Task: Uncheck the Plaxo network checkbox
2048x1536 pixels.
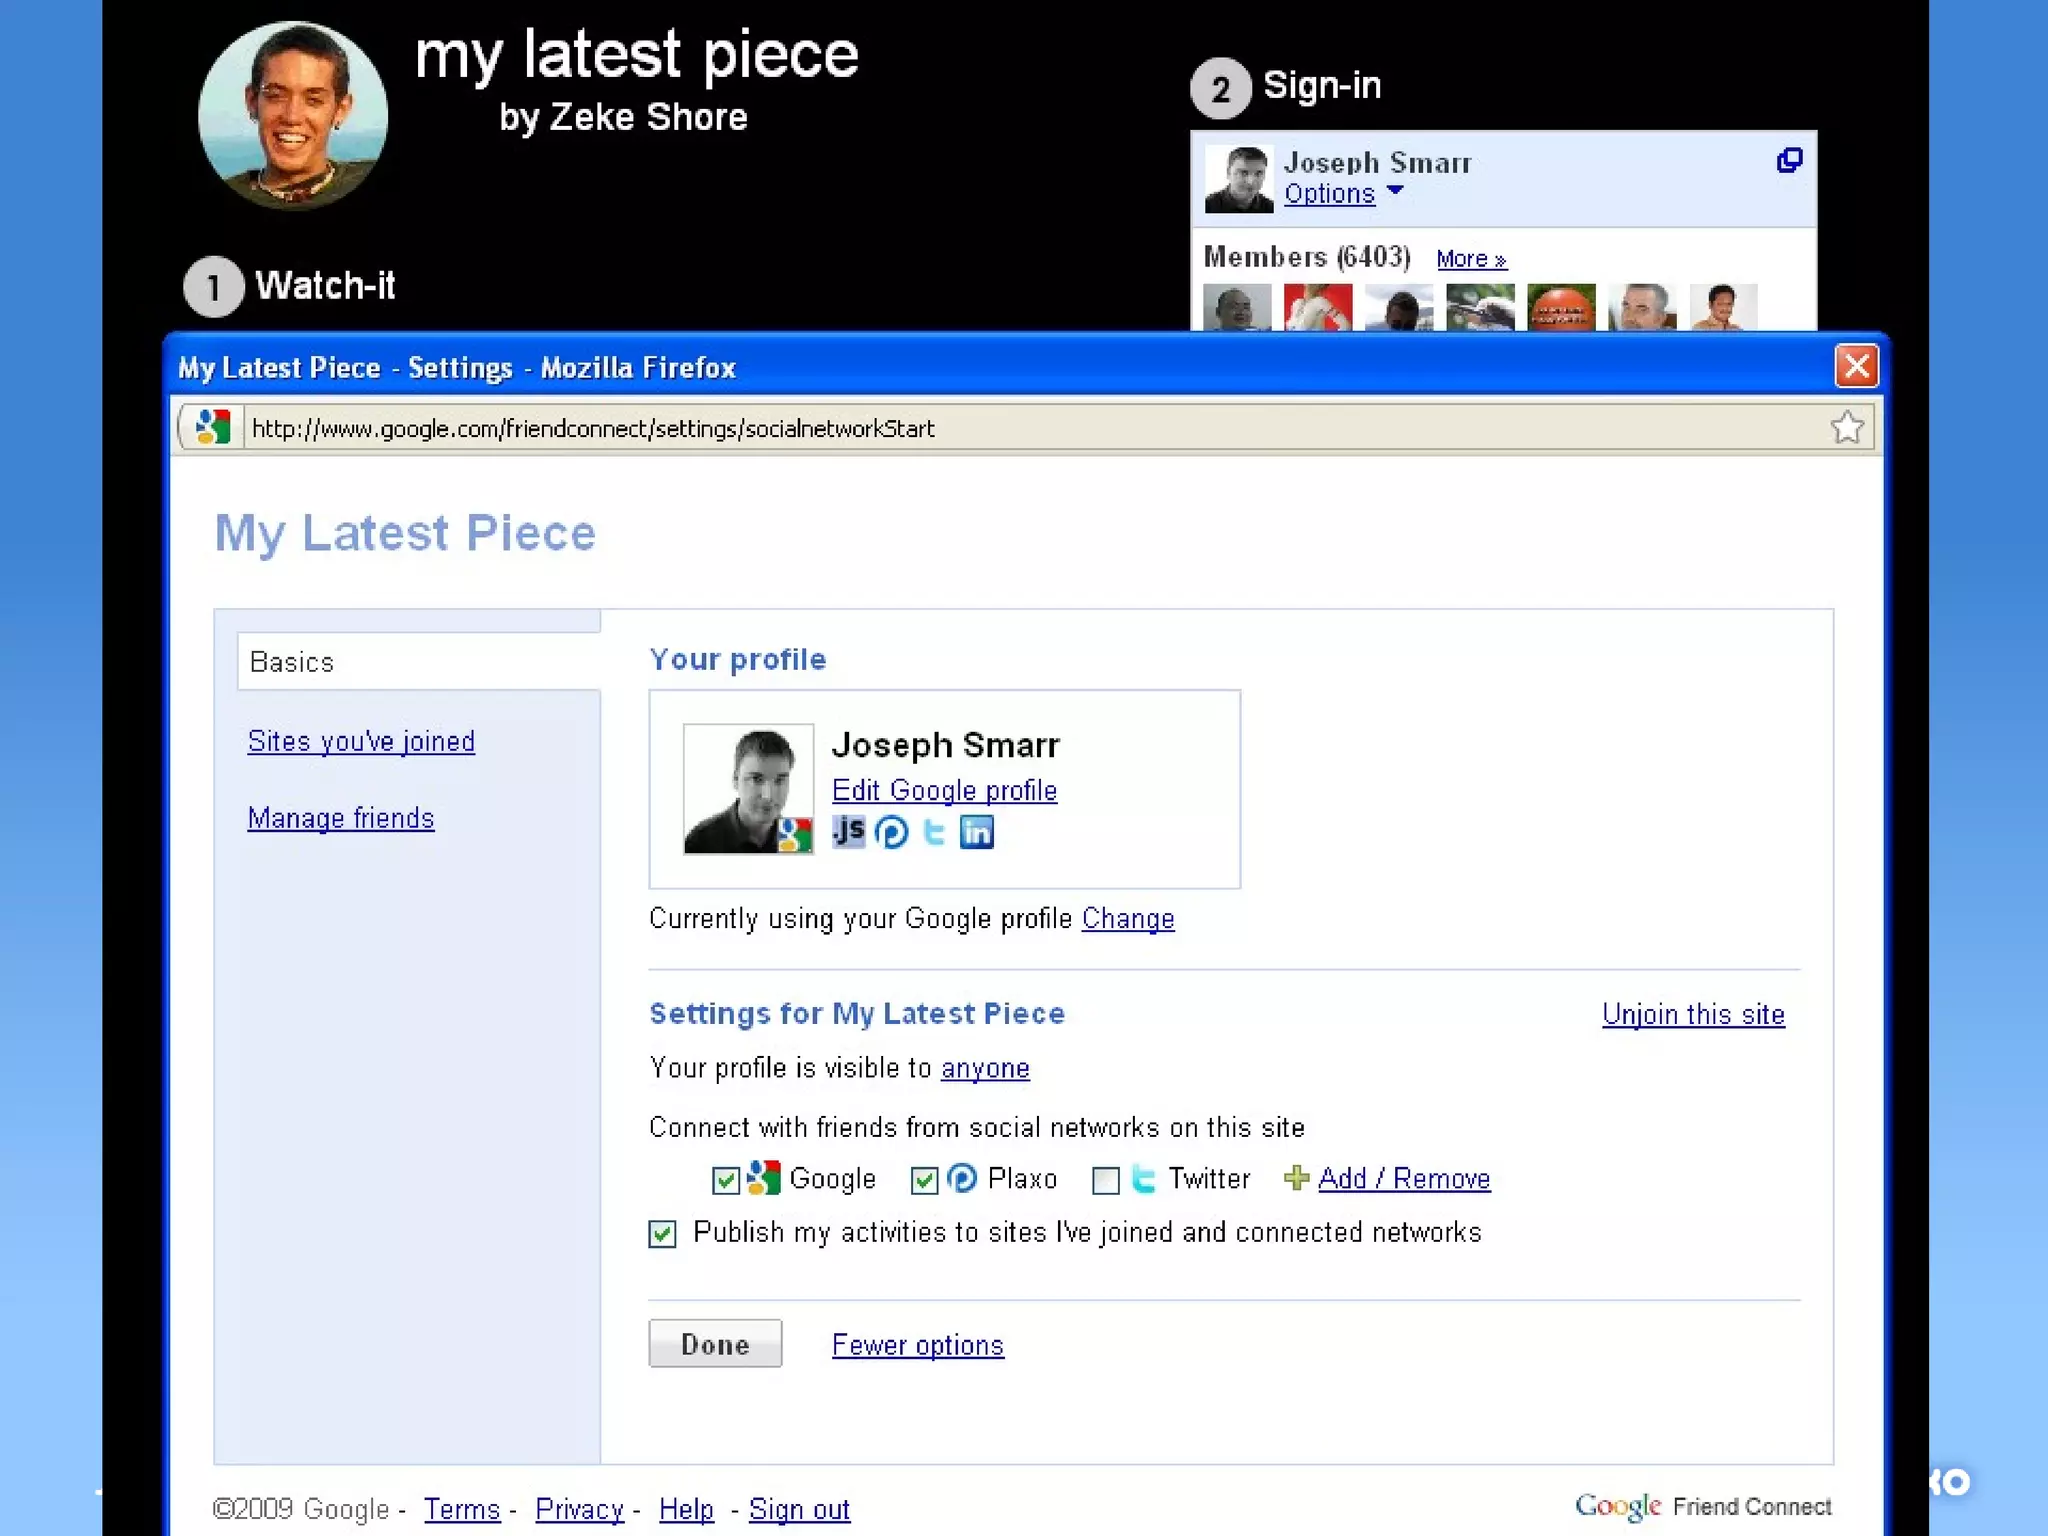Action: point(924,1180)
